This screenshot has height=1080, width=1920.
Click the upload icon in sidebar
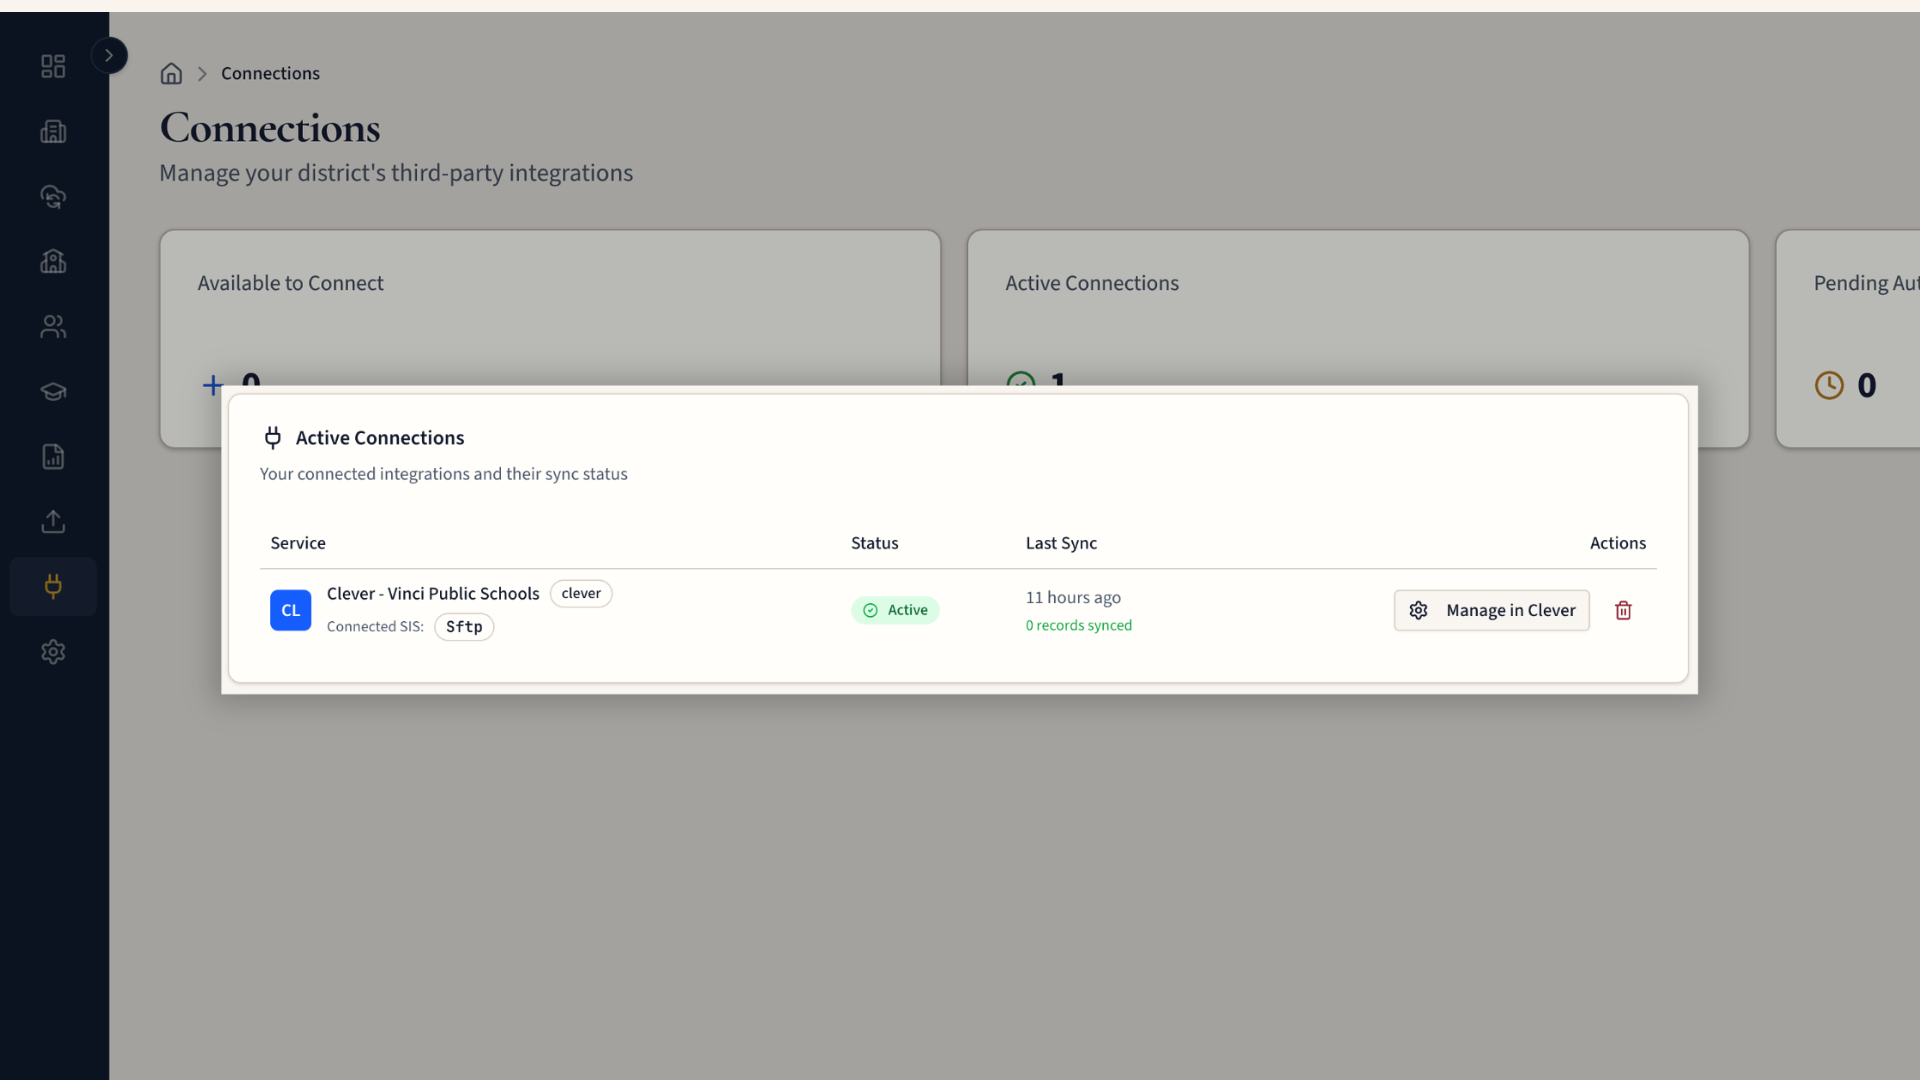53,521
